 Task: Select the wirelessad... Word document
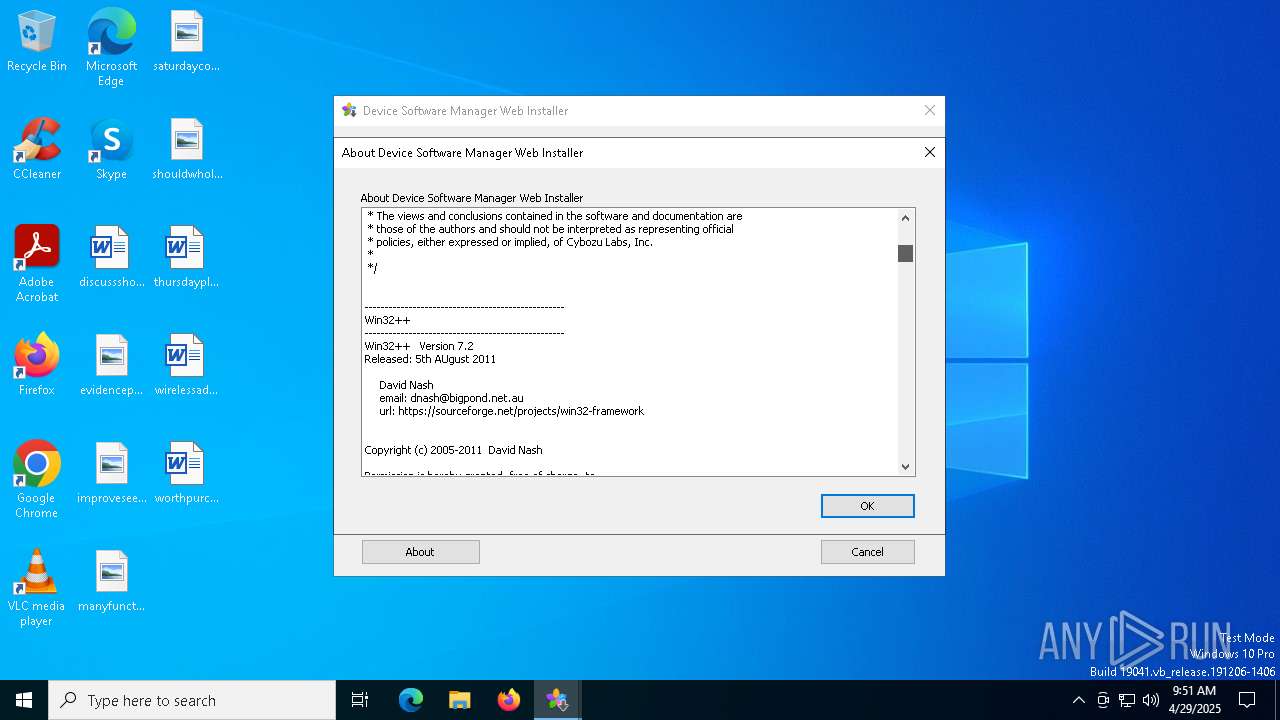pyautogui.click(x=186, y=366)
